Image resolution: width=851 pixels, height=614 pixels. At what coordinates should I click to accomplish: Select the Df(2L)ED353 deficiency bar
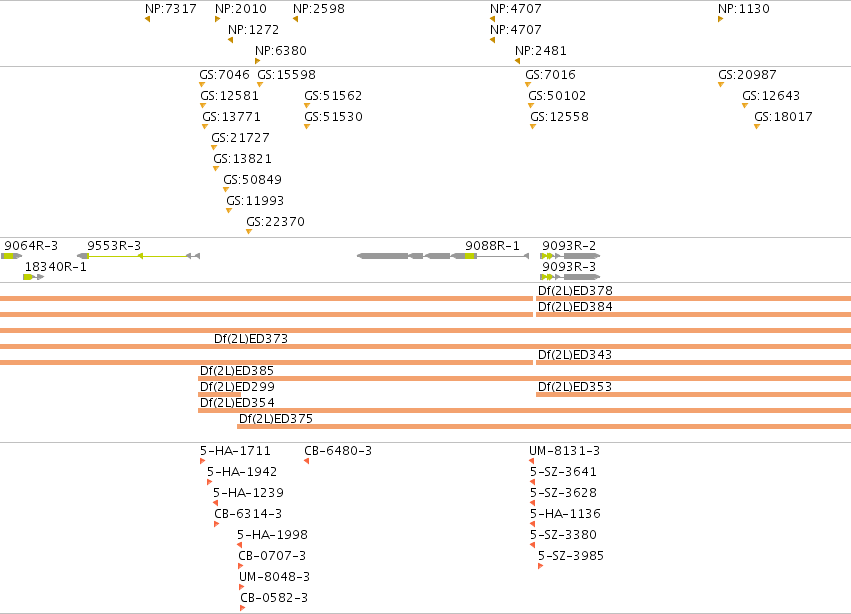694,395
